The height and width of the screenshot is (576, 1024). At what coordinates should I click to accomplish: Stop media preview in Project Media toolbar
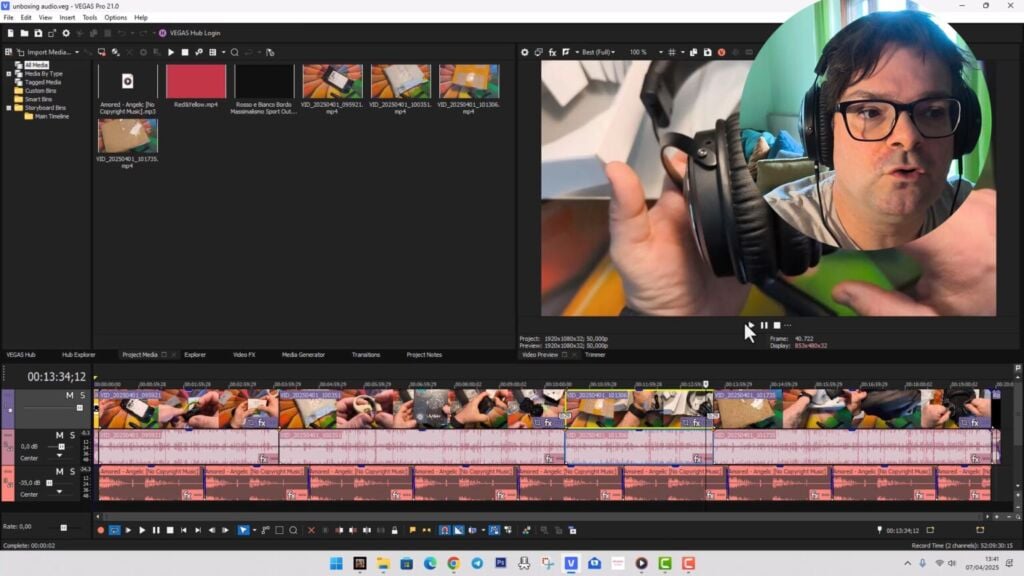tap(185, 52)
